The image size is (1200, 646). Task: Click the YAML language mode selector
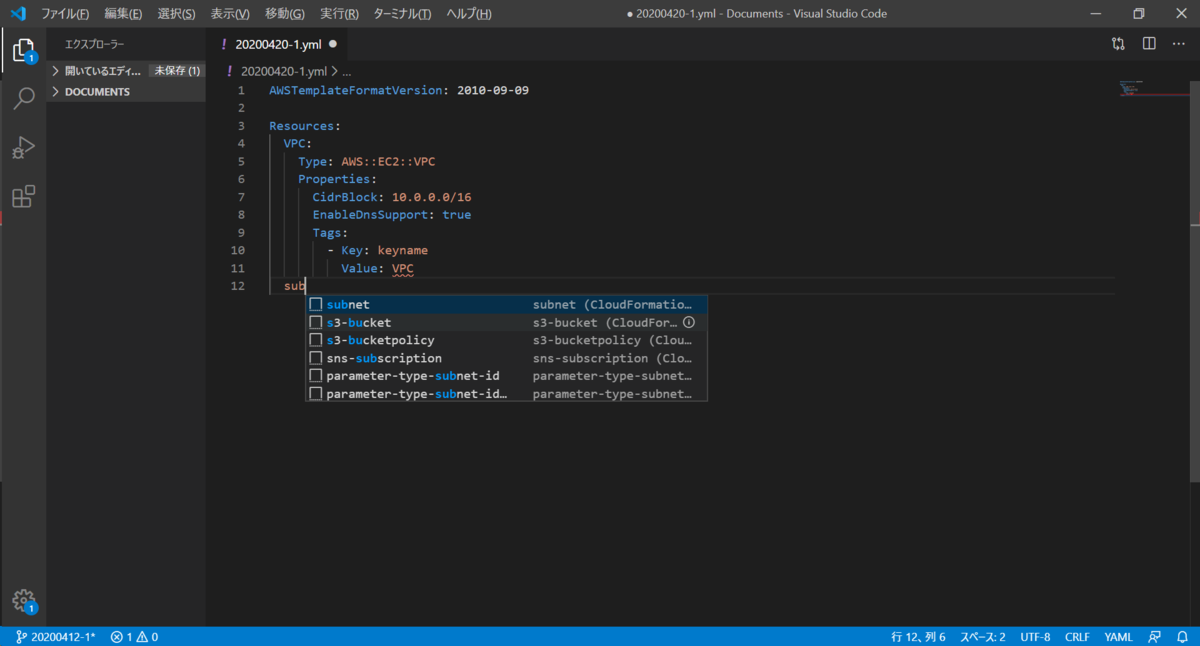[1118, 636]
